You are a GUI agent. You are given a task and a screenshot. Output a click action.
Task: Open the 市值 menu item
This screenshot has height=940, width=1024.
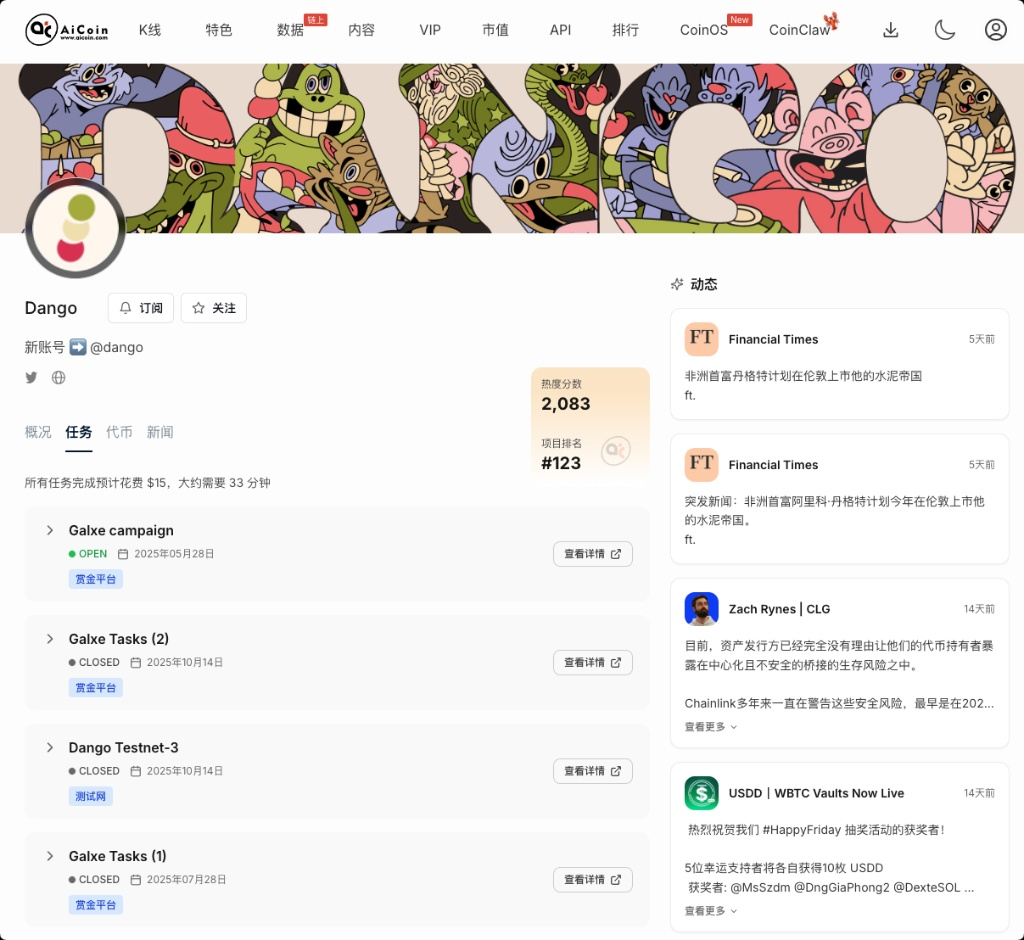[x=495, y=30]
